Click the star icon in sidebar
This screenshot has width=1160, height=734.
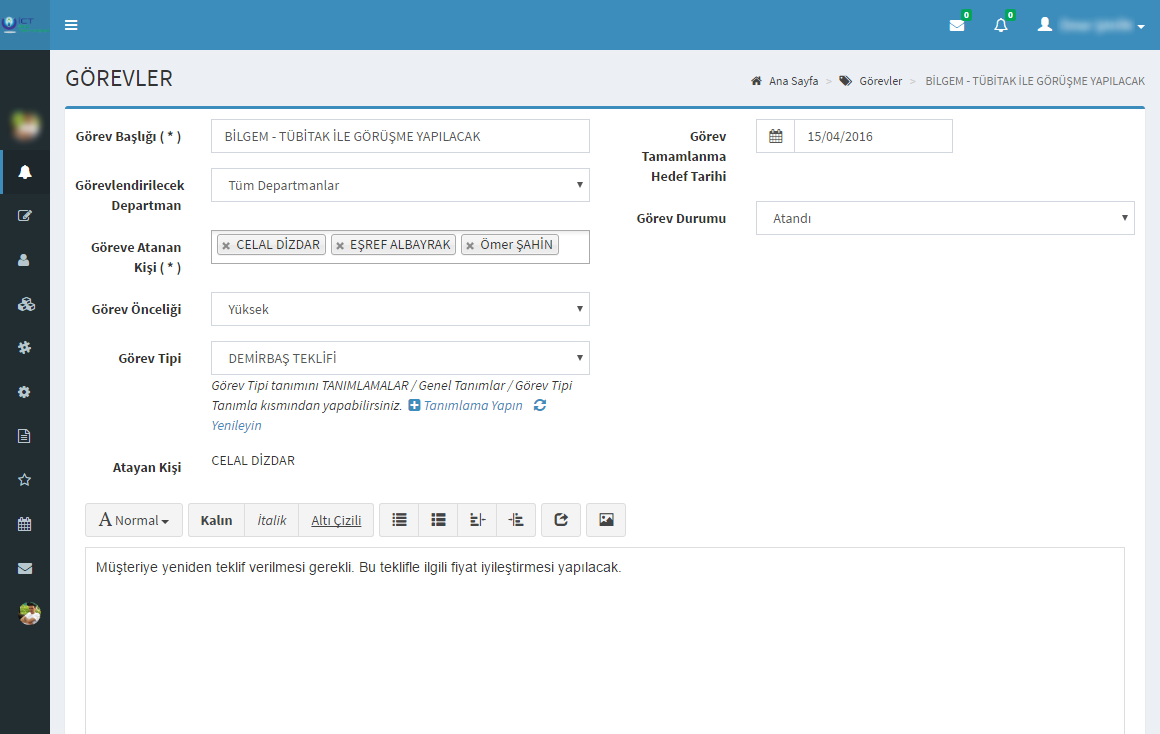tap(25, 479)
